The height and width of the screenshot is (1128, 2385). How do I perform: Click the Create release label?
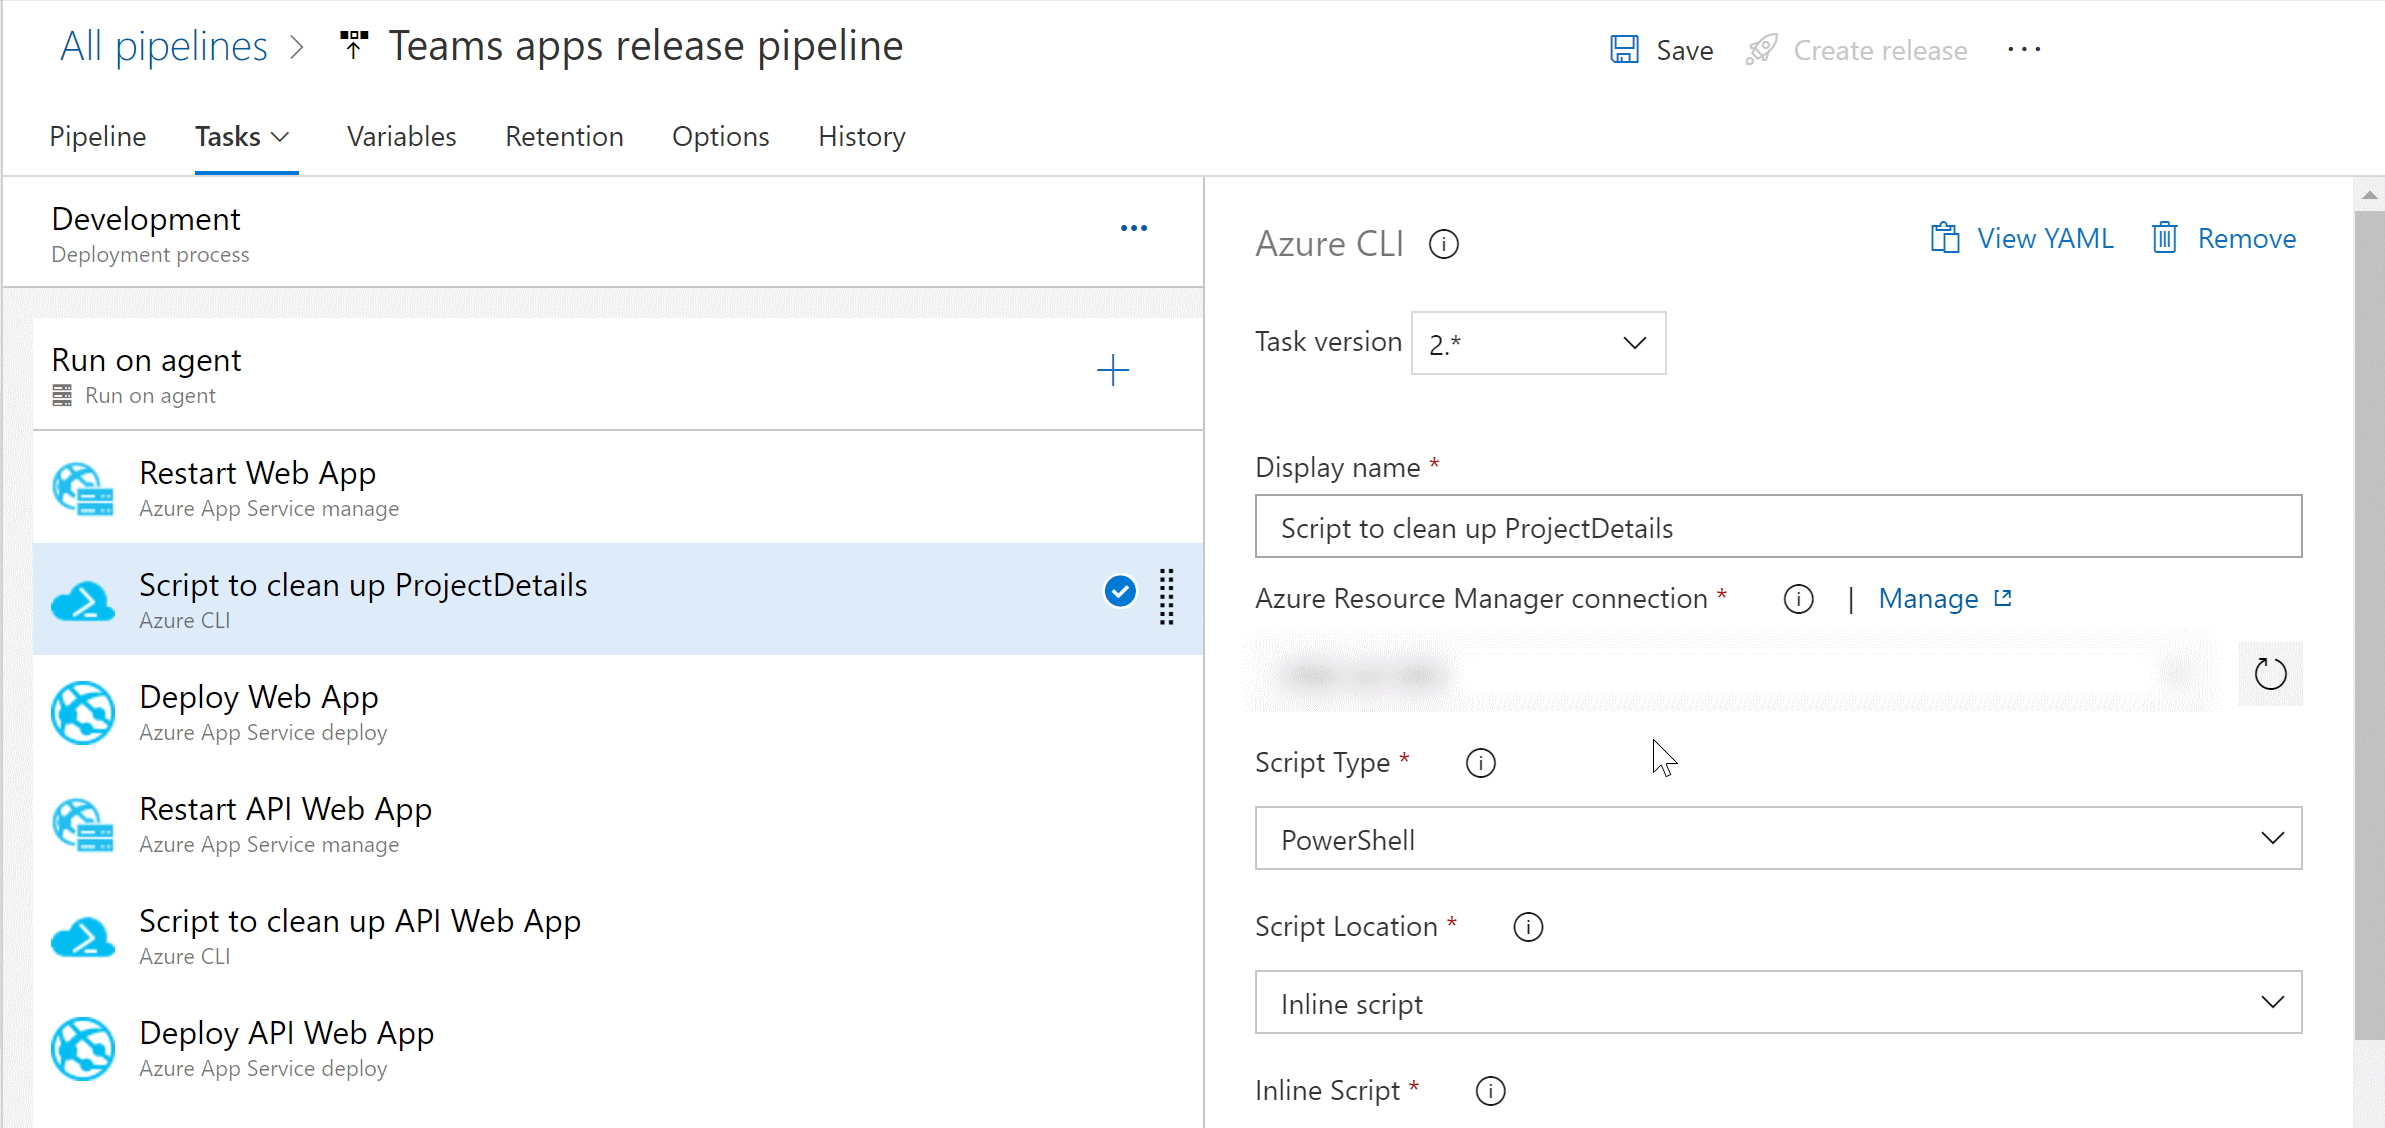point(1880,50)
